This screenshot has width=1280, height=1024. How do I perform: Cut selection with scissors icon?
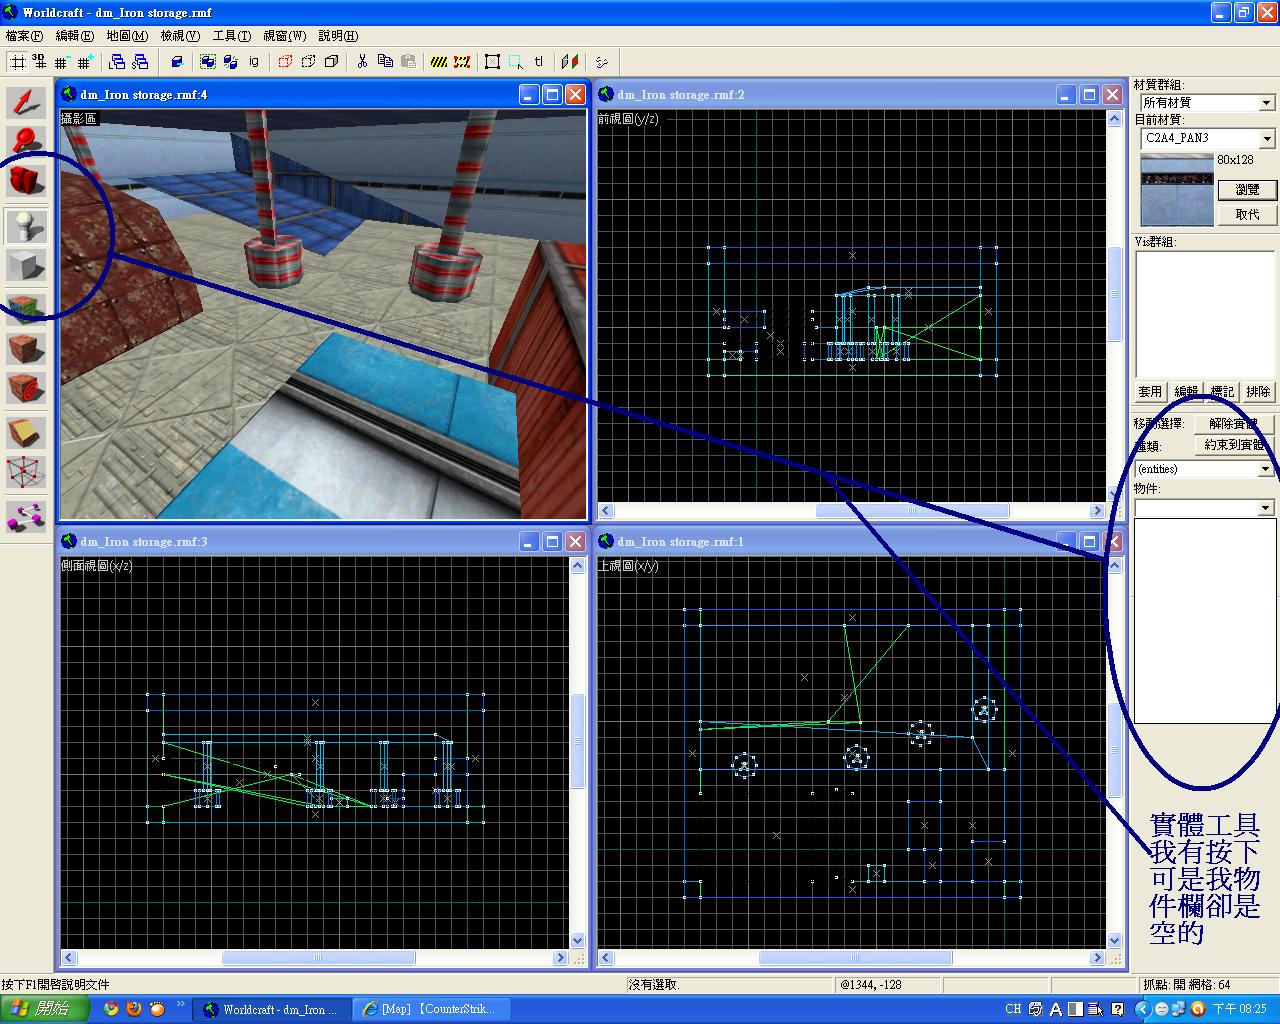[x=362, y=62]
